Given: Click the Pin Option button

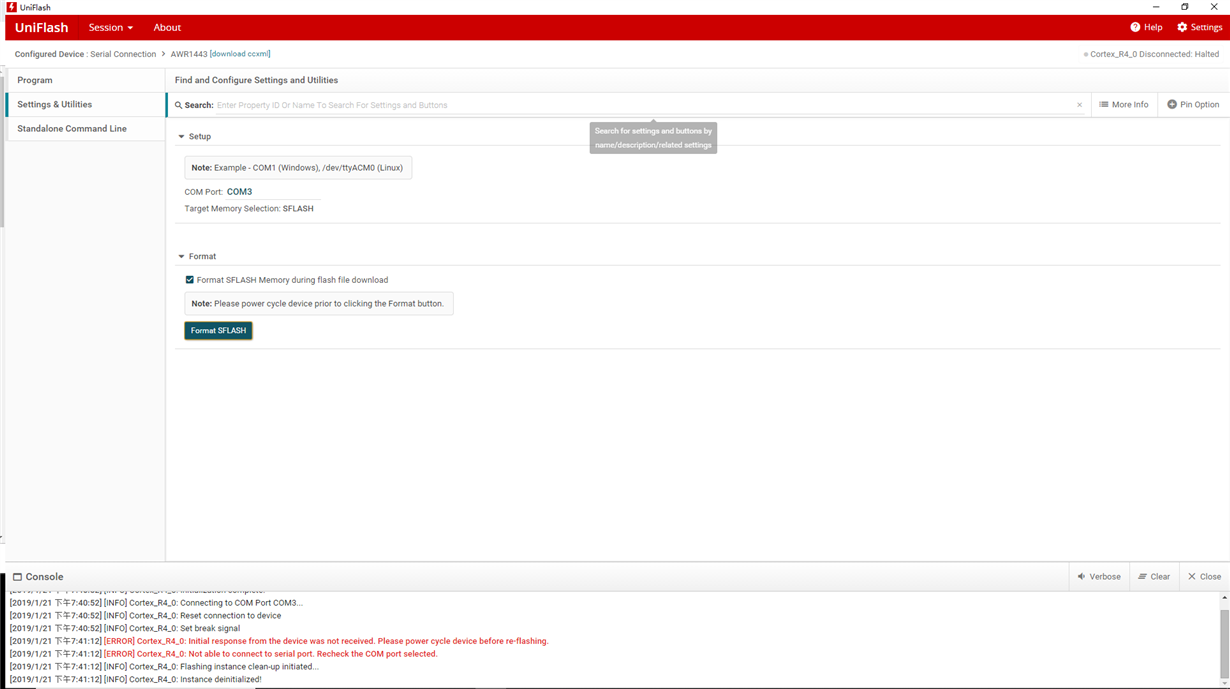Looking at the screenshot, I should [1193, 104].
